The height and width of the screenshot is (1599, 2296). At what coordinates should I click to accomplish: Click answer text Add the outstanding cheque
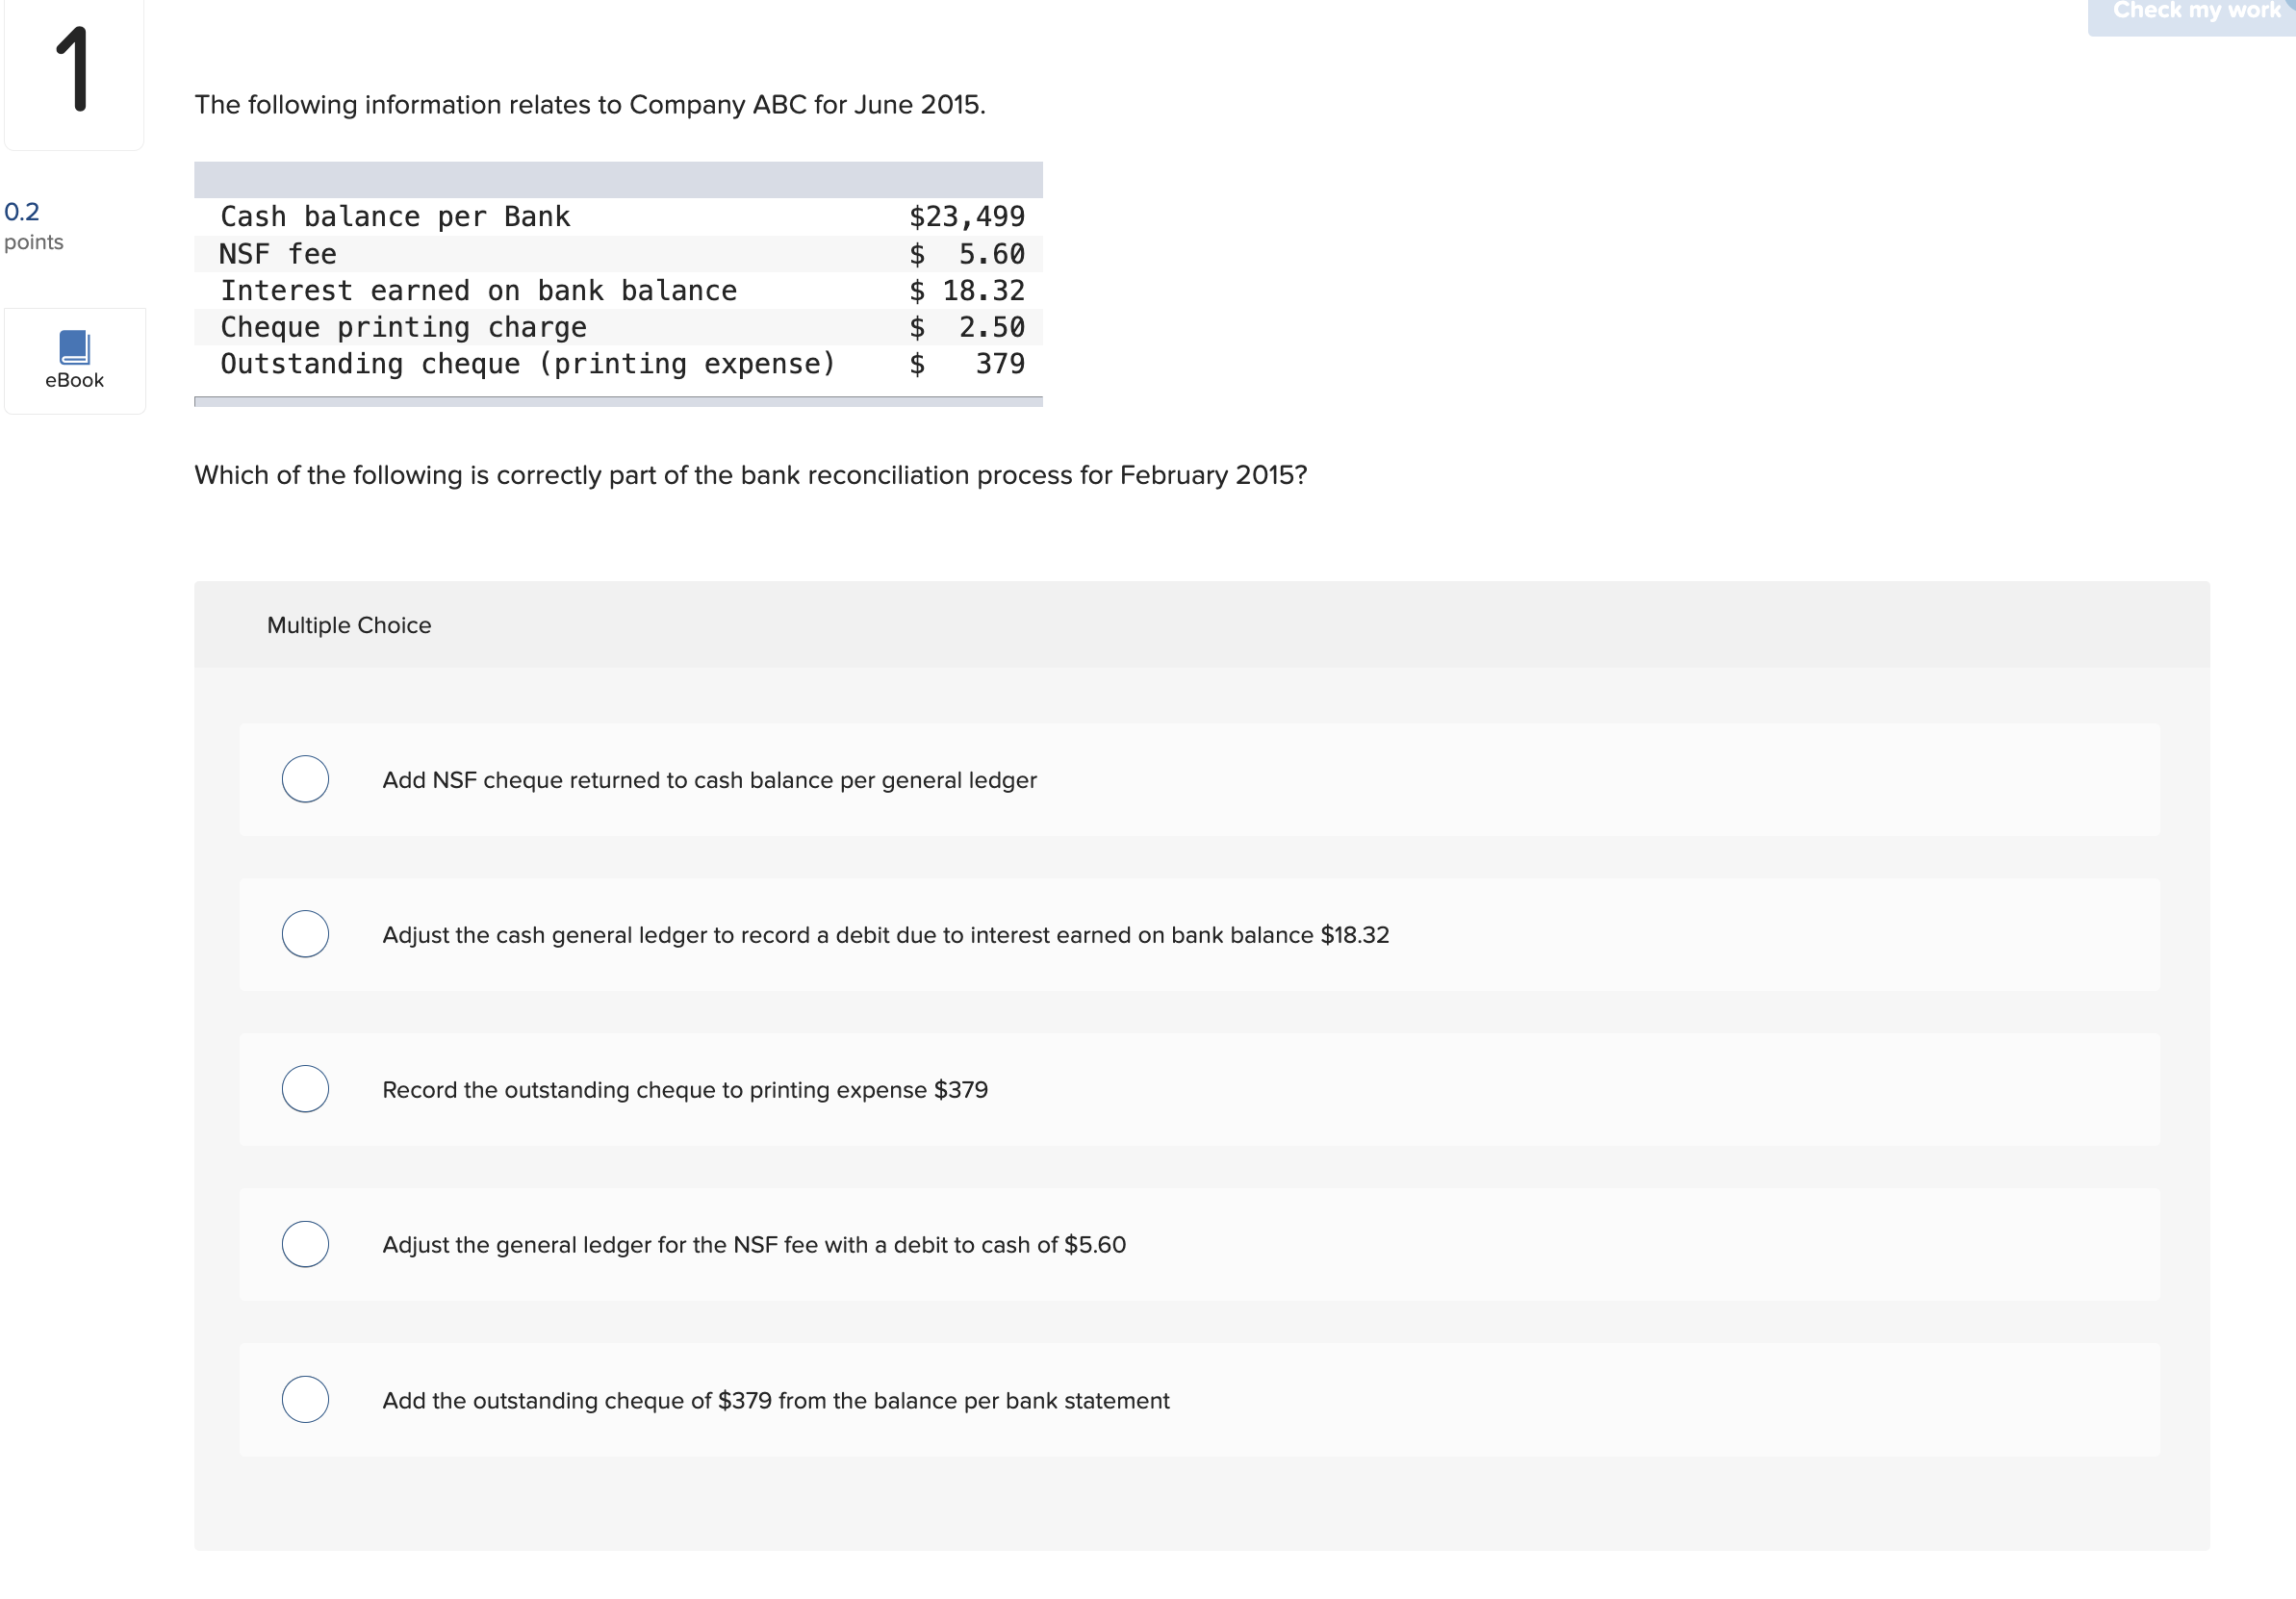pyautogui.click(x=775, y=1400)
